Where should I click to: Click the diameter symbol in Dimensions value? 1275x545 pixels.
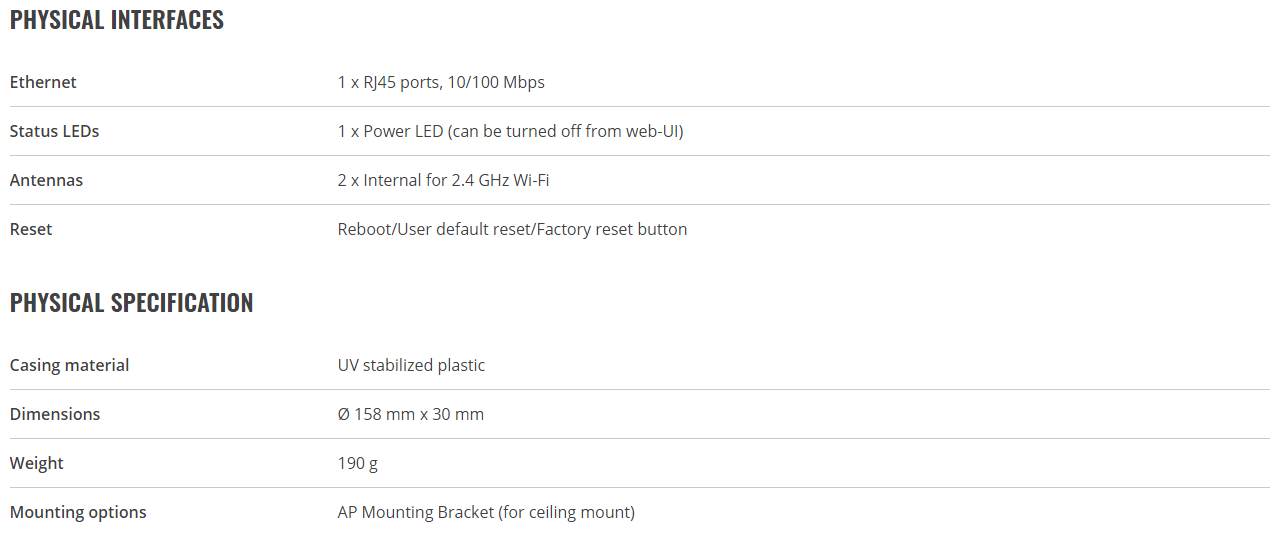344,414
